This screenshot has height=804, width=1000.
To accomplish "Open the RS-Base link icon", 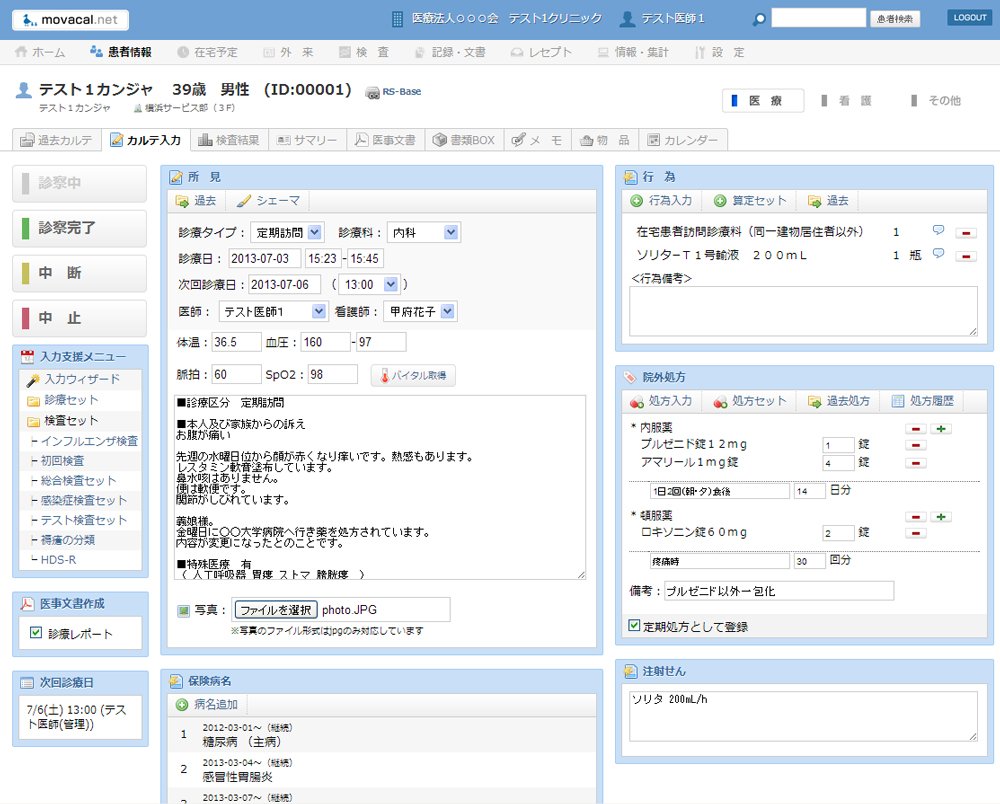I will [x=372, y=93].
